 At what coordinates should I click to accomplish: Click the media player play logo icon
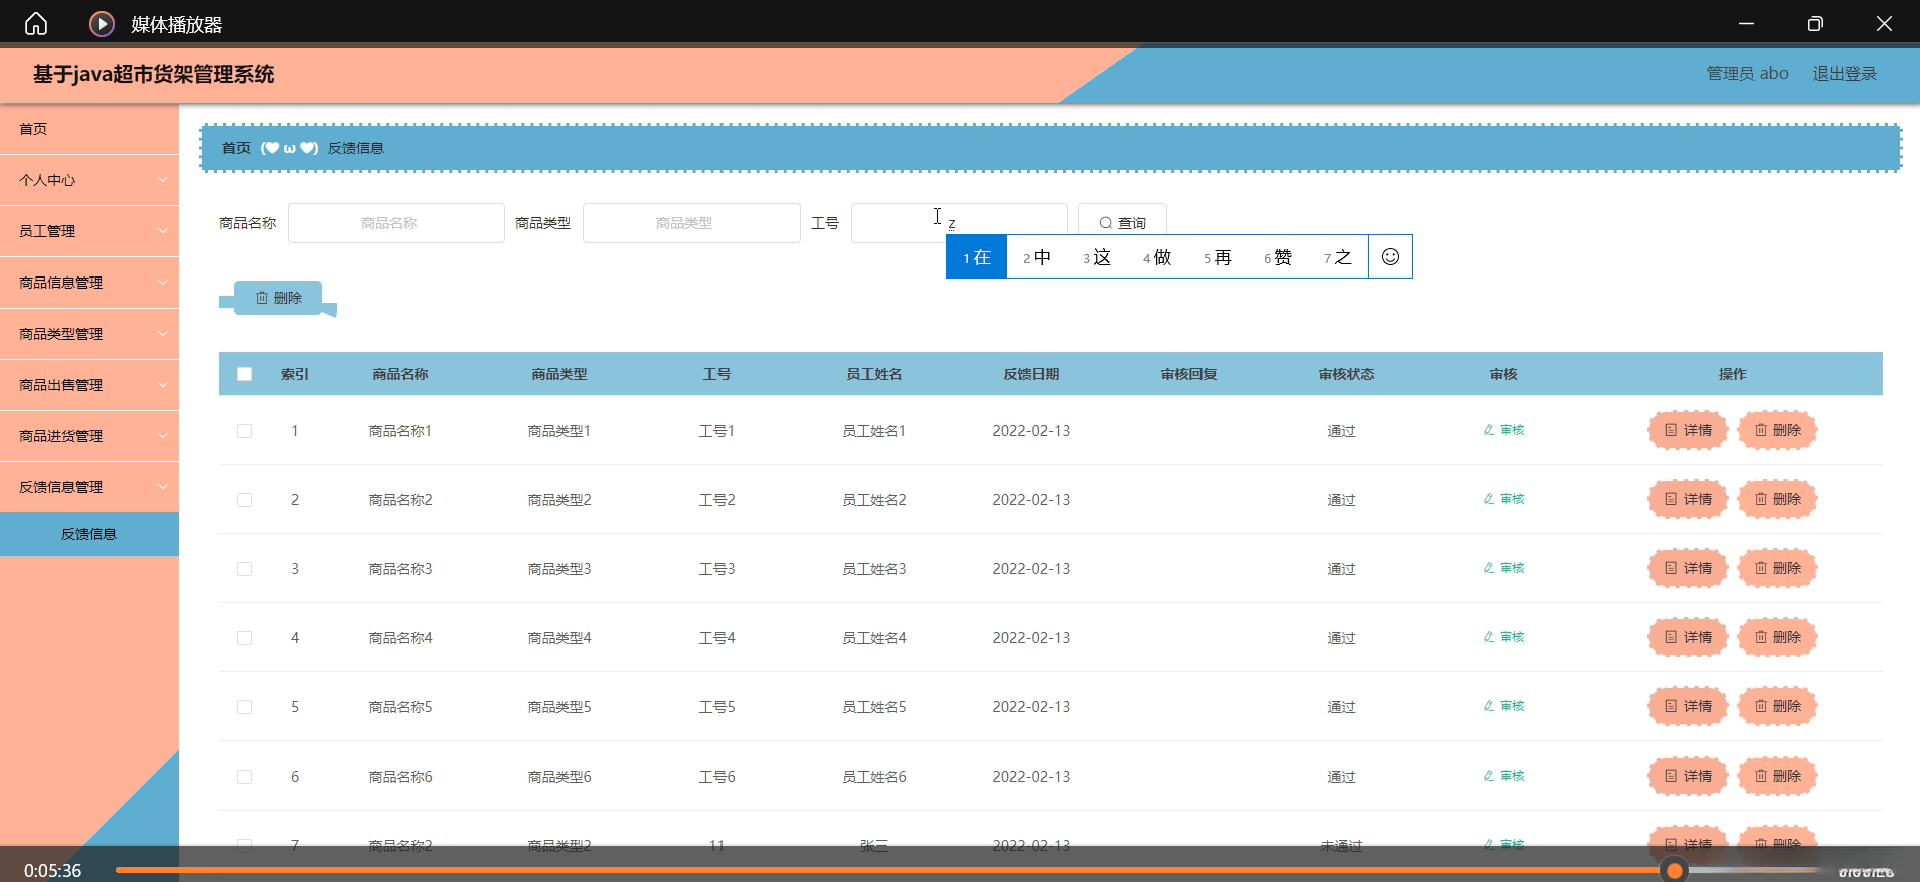pos(102,23)
